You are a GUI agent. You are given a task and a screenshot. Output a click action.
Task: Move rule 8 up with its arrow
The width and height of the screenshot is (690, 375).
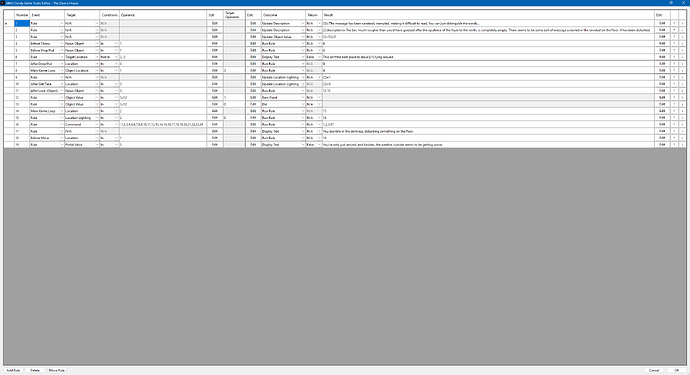pyautogui.click(x=674, y=70)
